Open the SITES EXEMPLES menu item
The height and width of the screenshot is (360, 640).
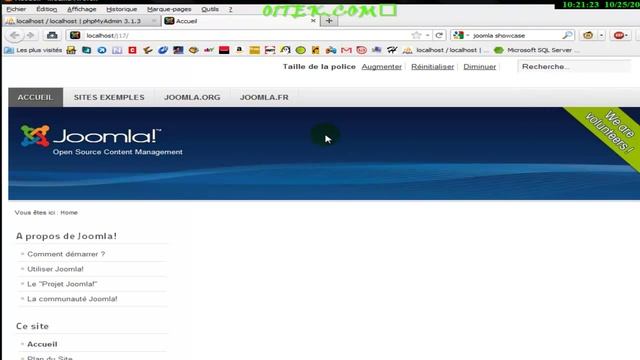[109, 97]
